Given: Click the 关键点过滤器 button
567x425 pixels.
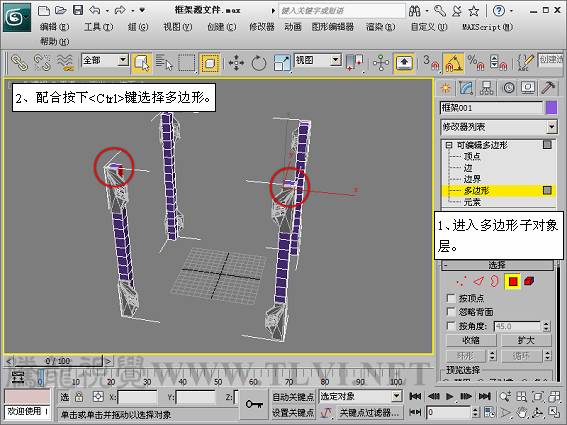Looking at the screenshot, I should tap(369, 412).
